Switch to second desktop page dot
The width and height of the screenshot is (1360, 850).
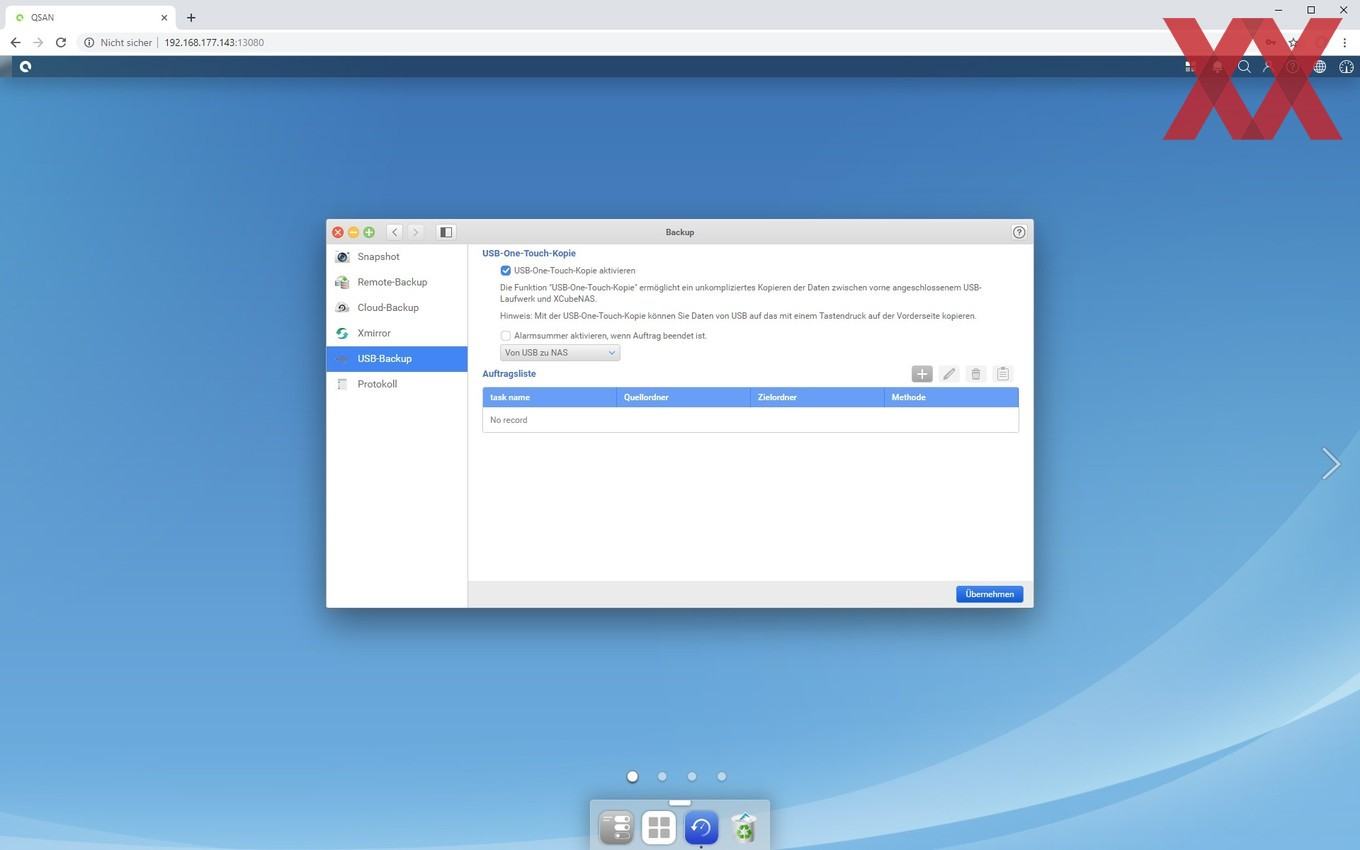(662, 776)
